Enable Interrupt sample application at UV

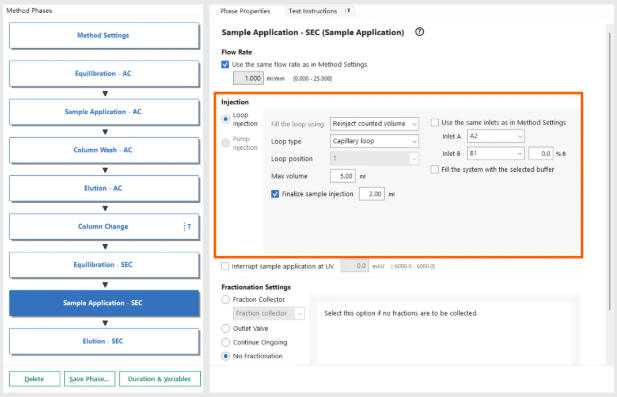click(x=225, y=266)
